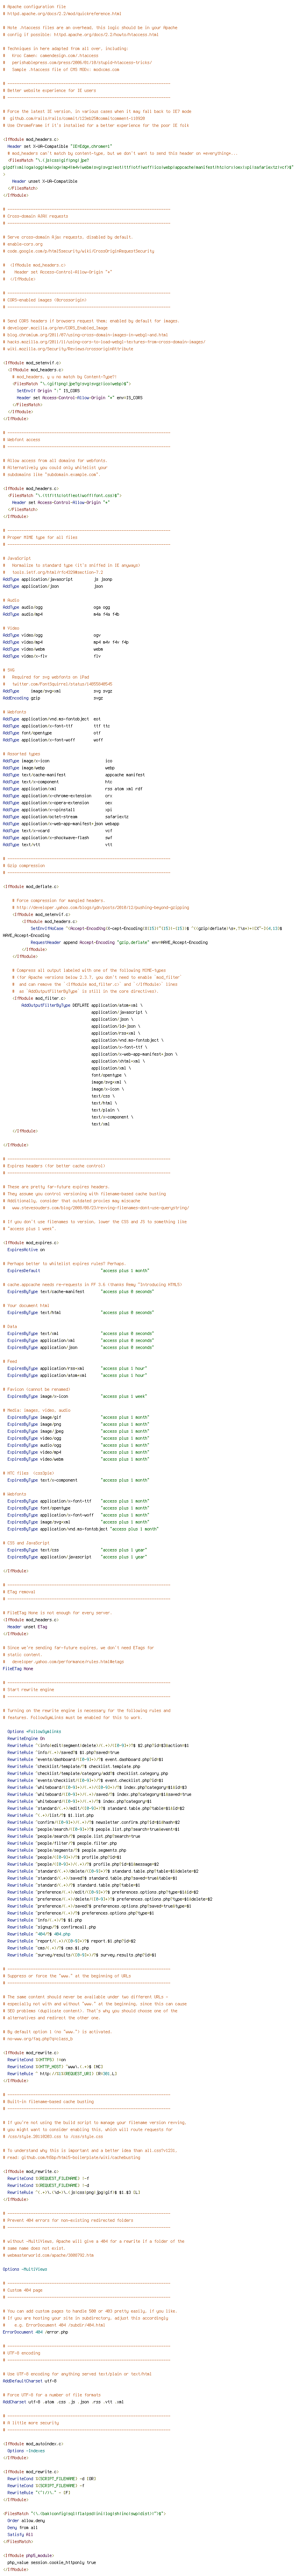Click the 'AddType image/x-icon ico' line
The width and height of the screenshot is (297, 2576).
(58, 761)
